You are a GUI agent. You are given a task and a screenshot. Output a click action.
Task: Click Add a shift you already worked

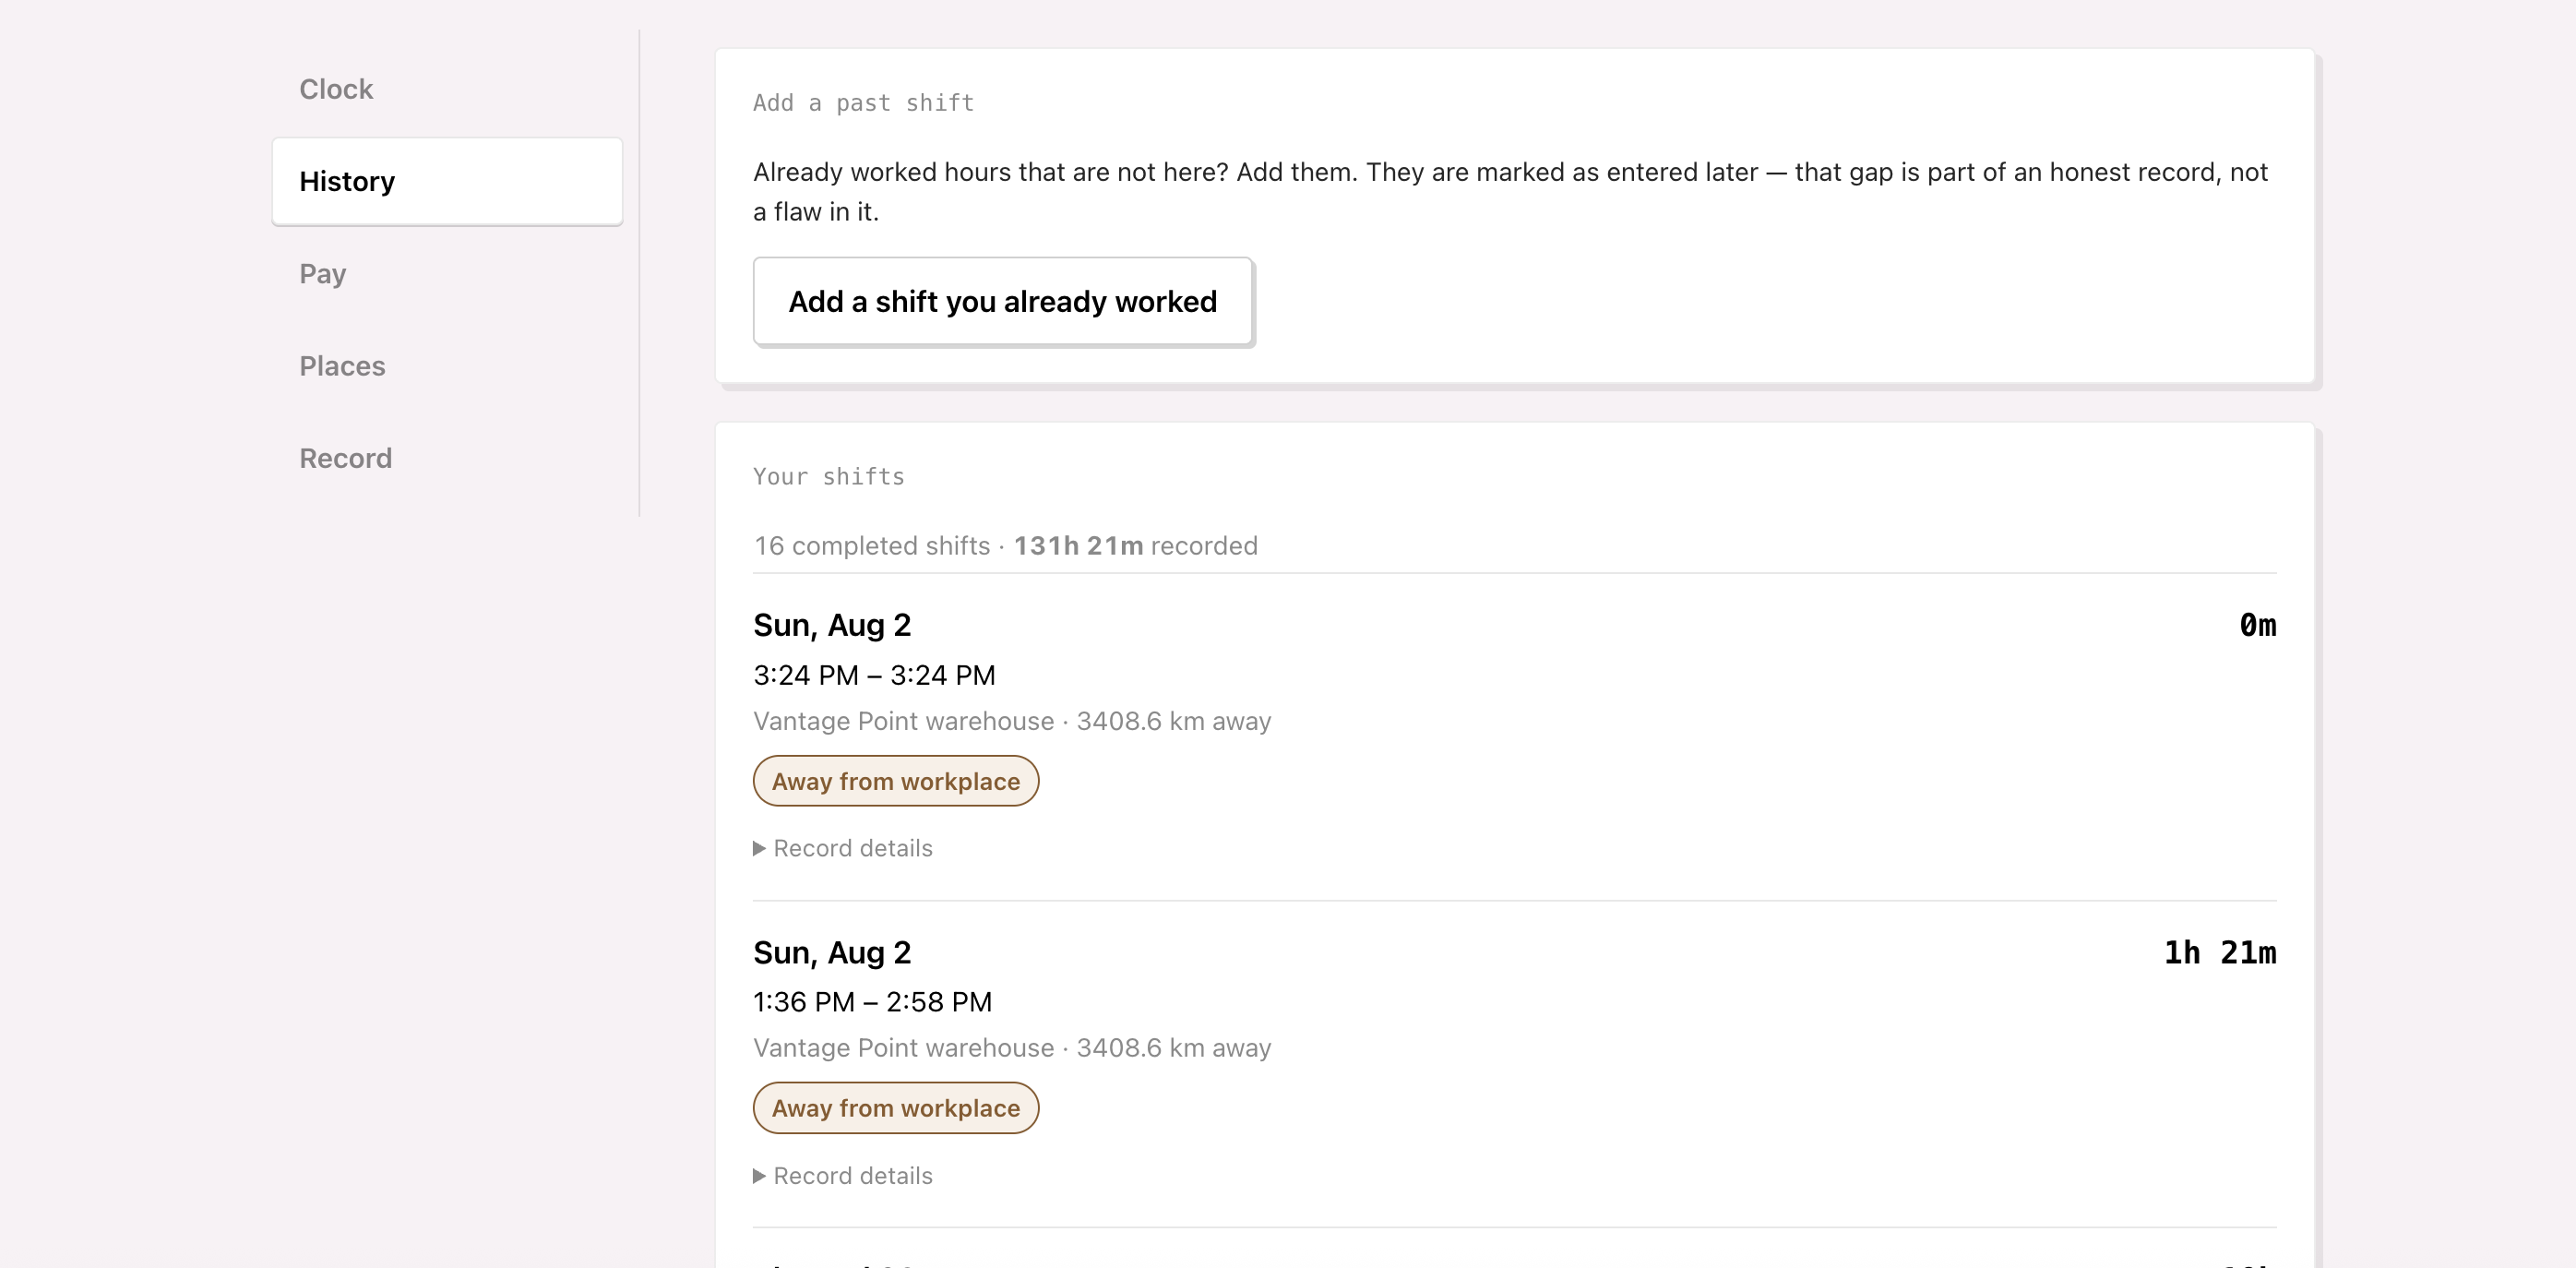point(1002,301)
